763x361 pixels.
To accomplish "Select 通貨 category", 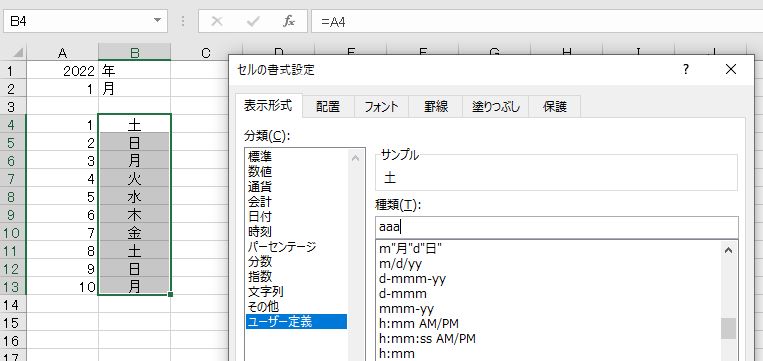I will (297, 186).
